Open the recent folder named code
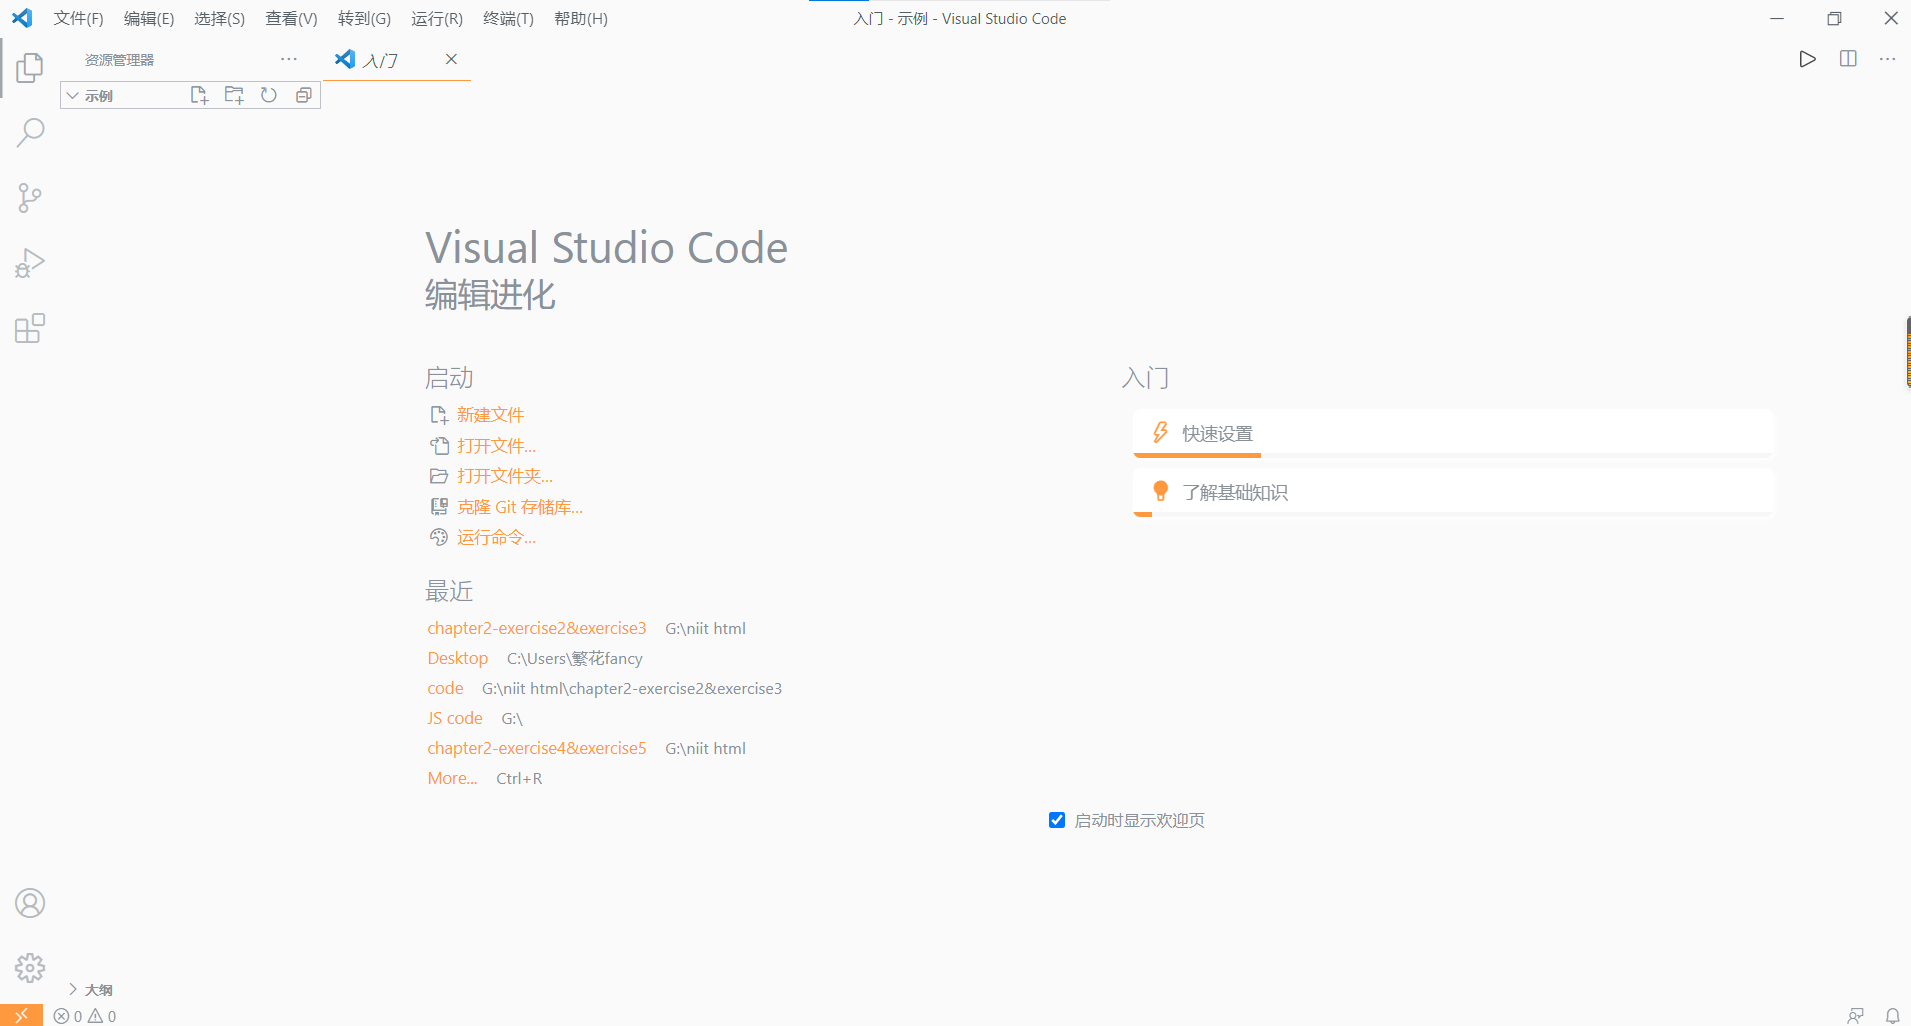 tap(445, 688)
